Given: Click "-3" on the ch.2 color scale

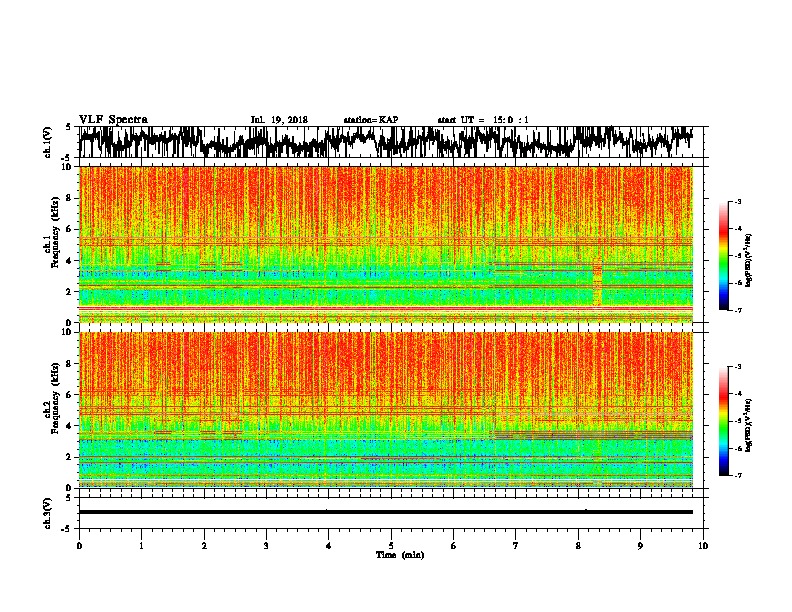Looking at the screenshot, I should tap(738, 367).
